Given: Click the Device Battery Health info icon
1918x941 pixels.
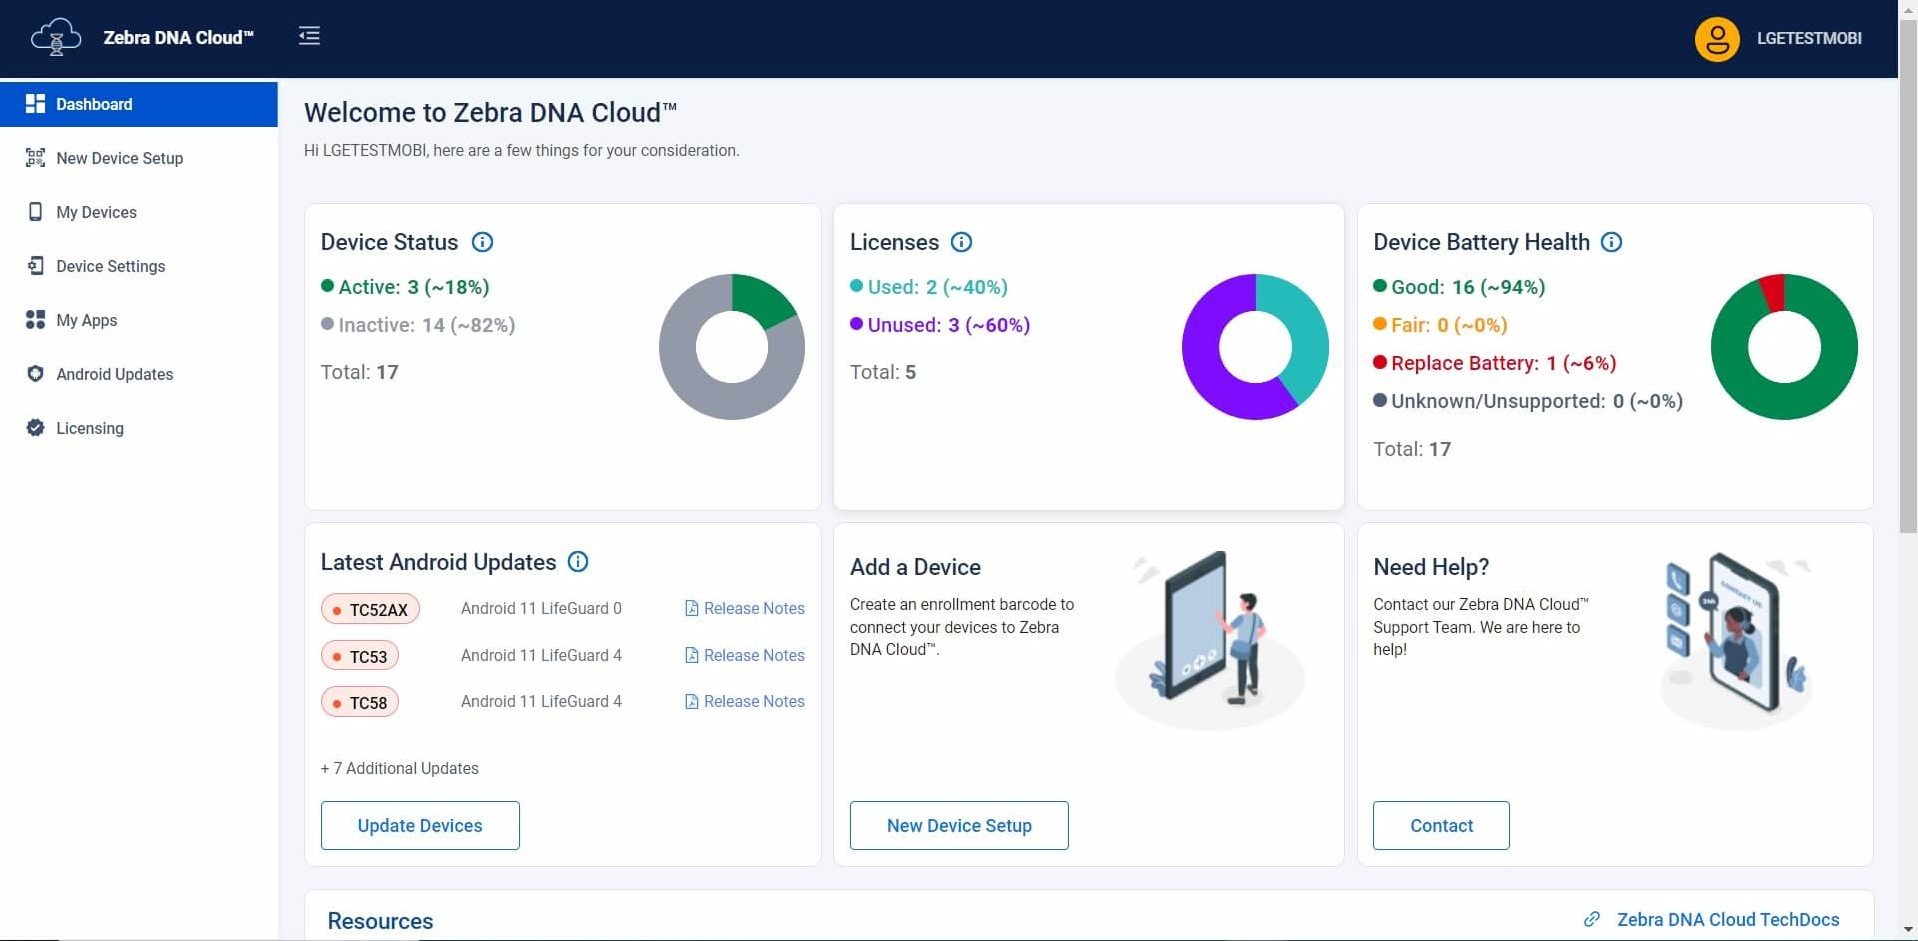Looking at the screenshot, I should pos(1611,242).
